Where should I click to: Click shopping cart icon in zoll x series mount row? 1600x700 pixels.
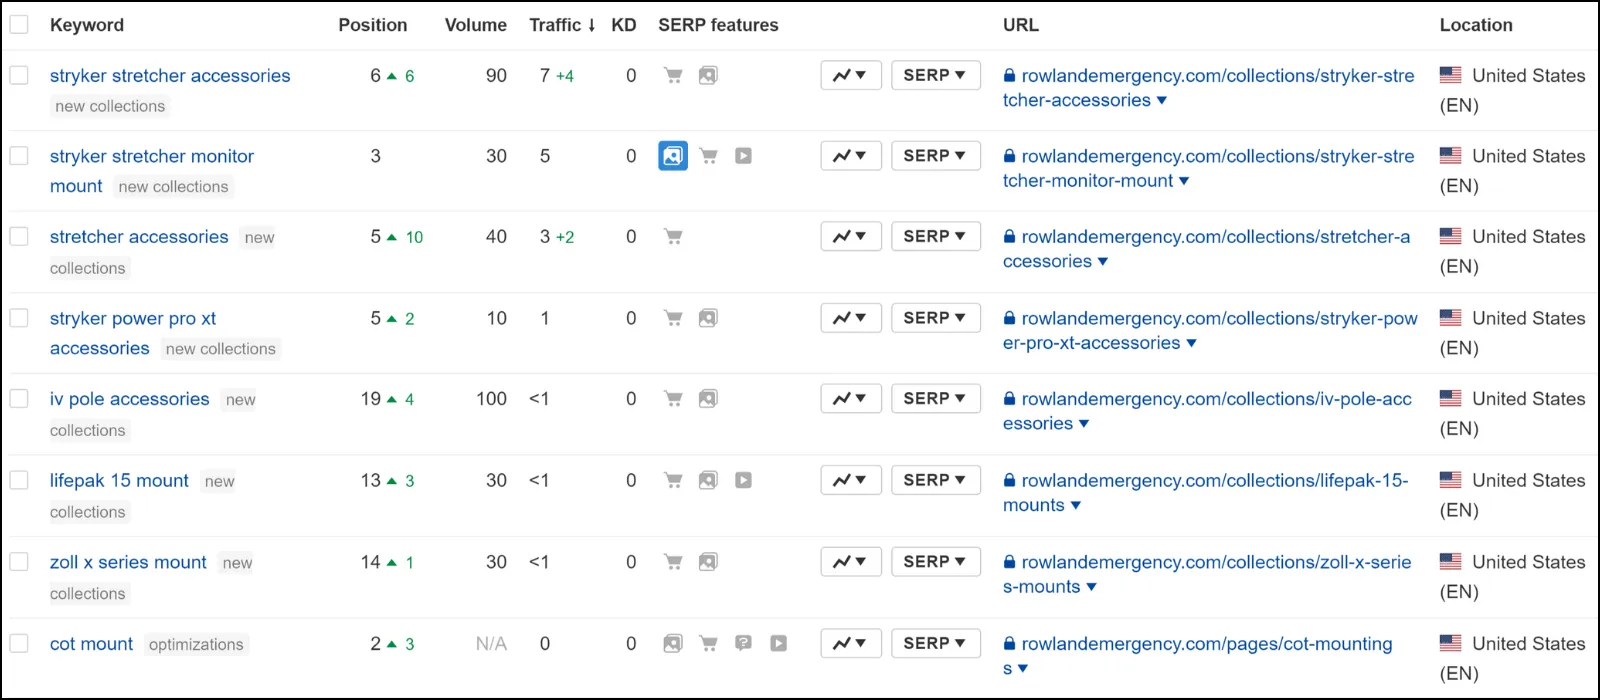point(673,562)
